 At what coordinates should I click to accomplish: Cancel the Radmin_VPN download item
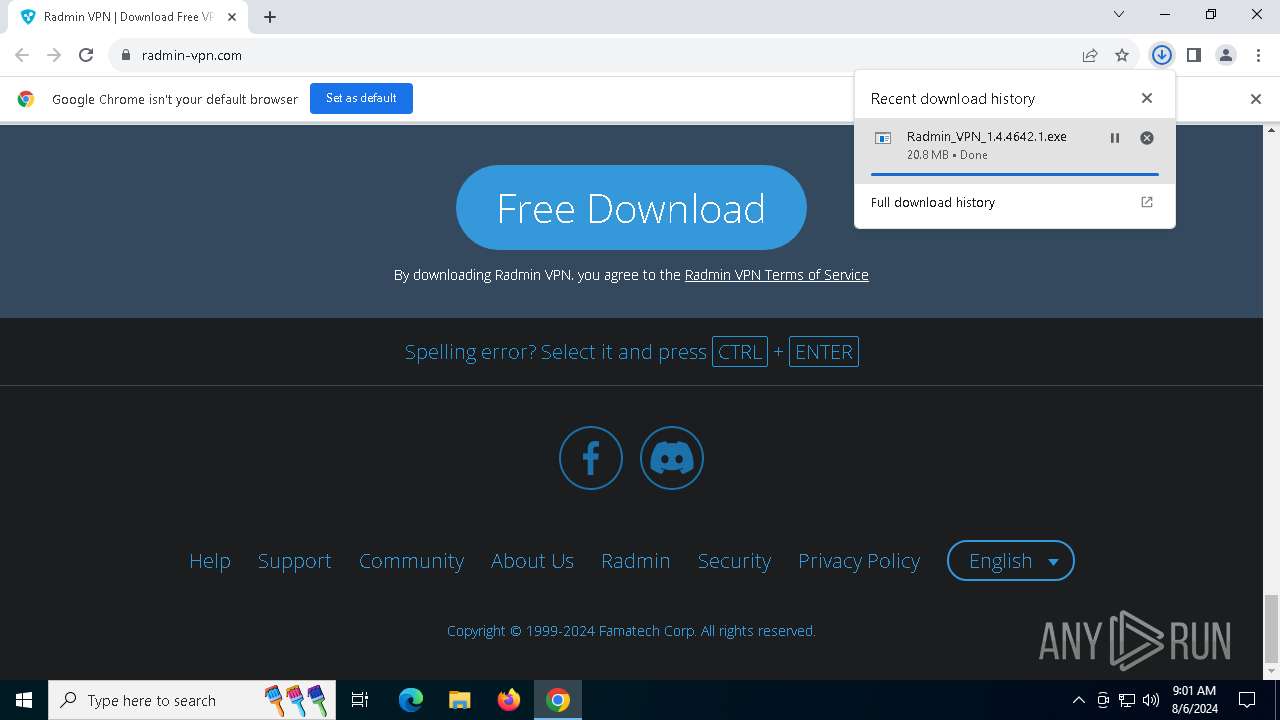click(x=1147, y=138)
